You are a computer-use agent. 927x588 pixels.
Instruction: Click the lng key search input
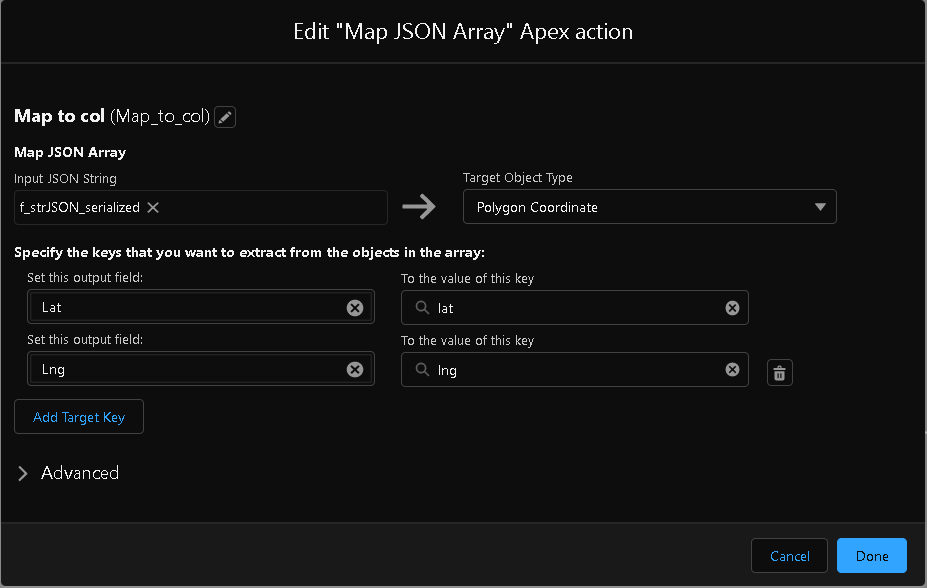pos(575,369)
